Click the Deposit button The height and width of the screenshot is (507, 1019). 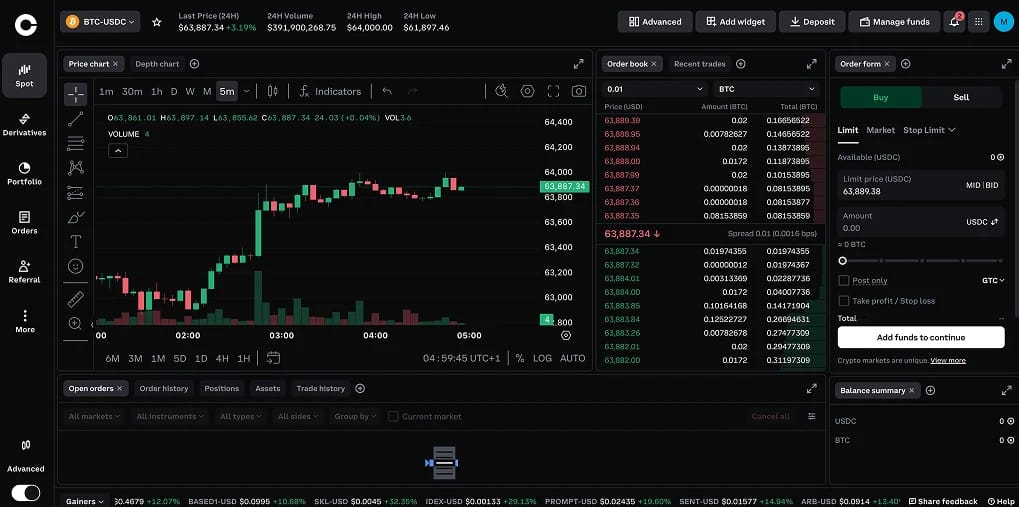point(812,22)
